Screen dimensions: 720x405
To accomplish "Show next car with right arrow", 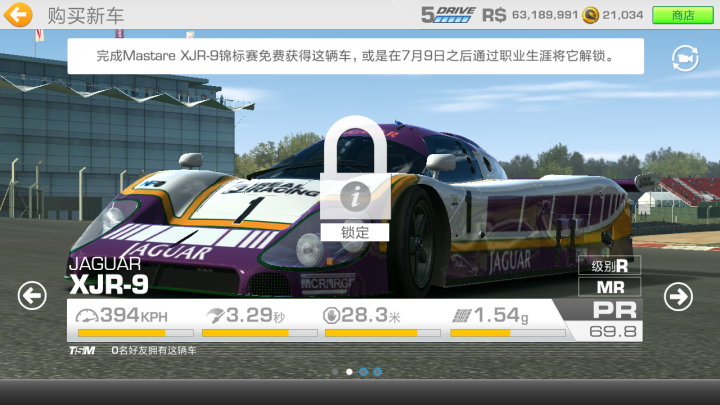I will point(678,297).
